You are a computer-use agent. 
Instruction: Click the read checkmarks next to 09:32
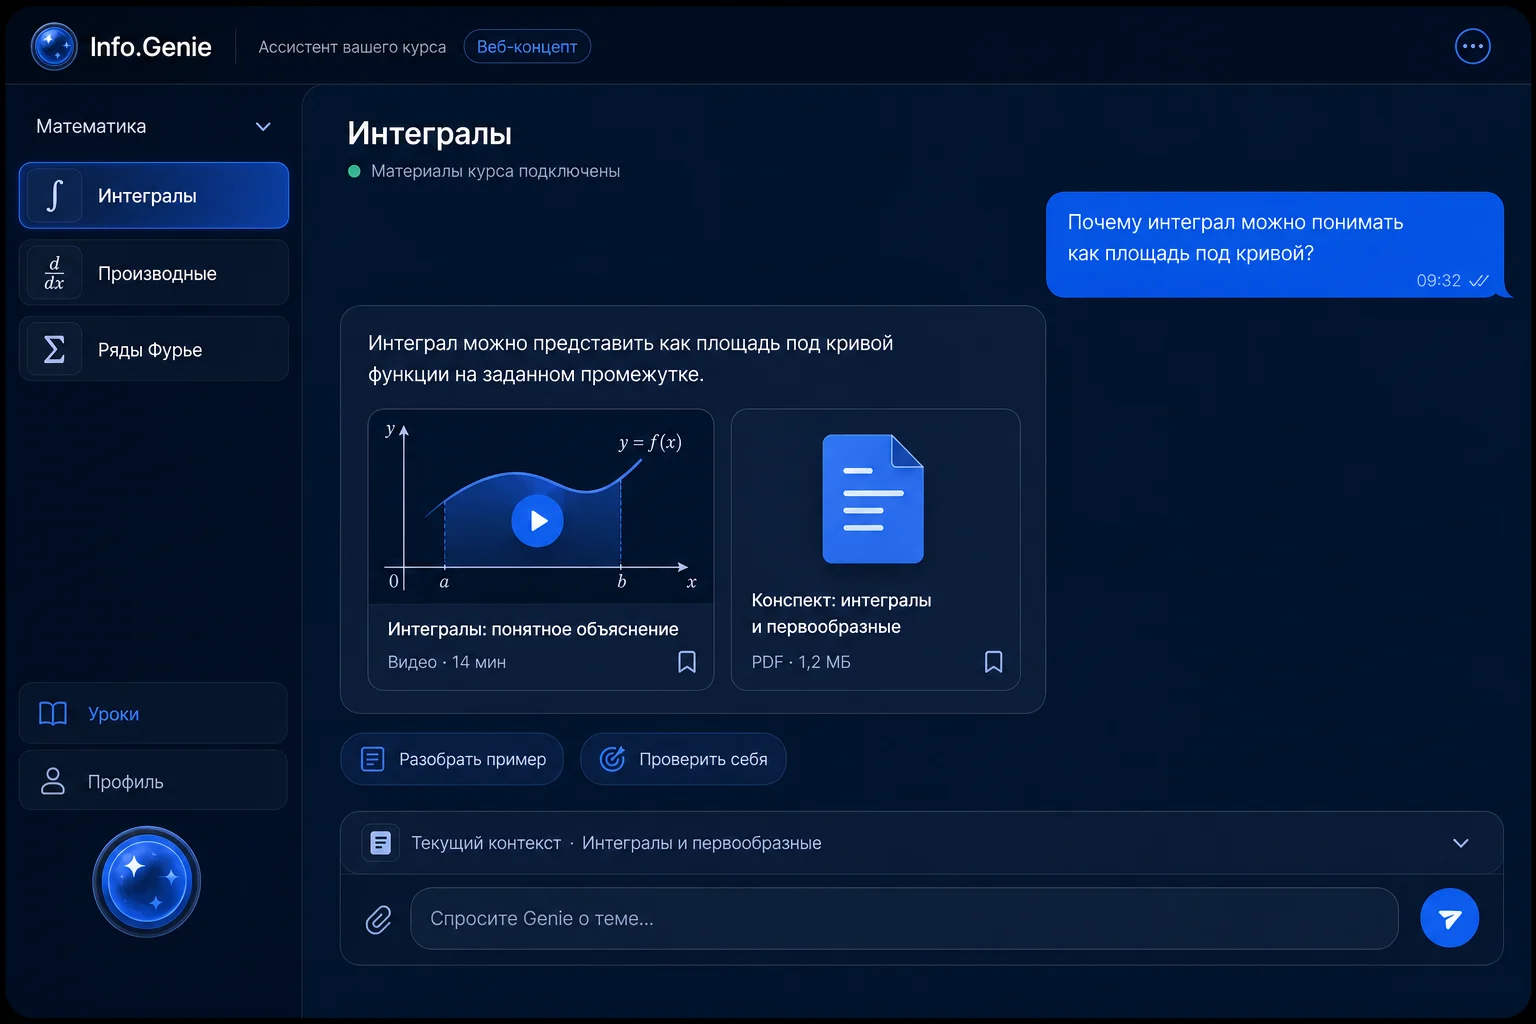[1478, 281]
